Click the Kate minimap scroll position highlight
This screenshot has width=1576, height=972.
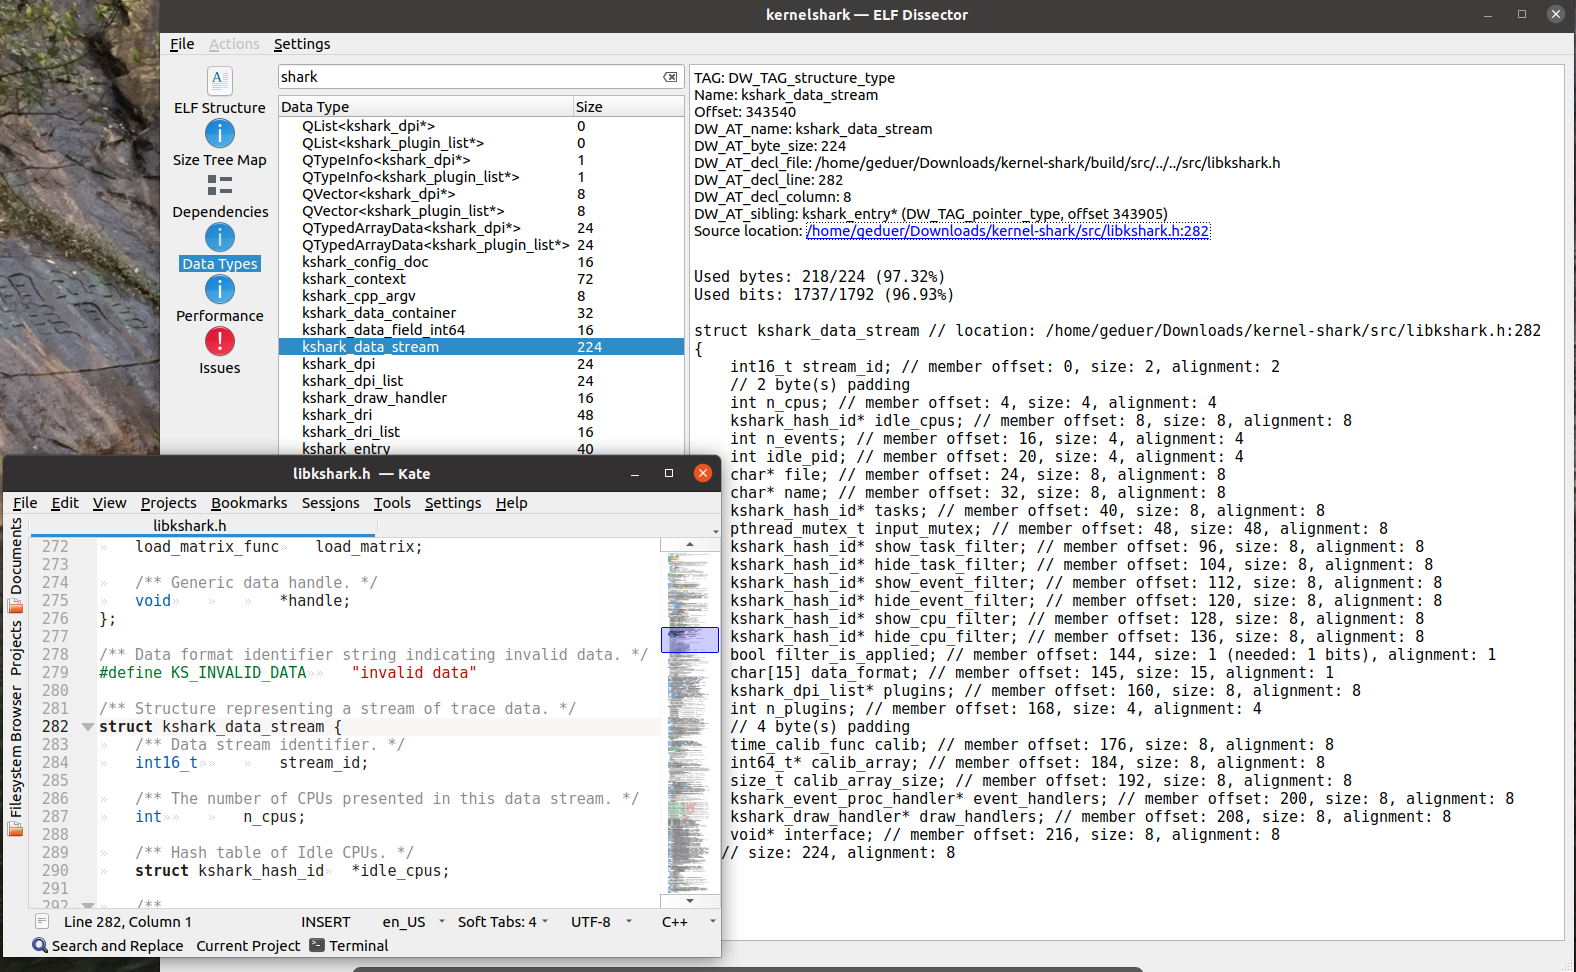click(x=689, y=640)
